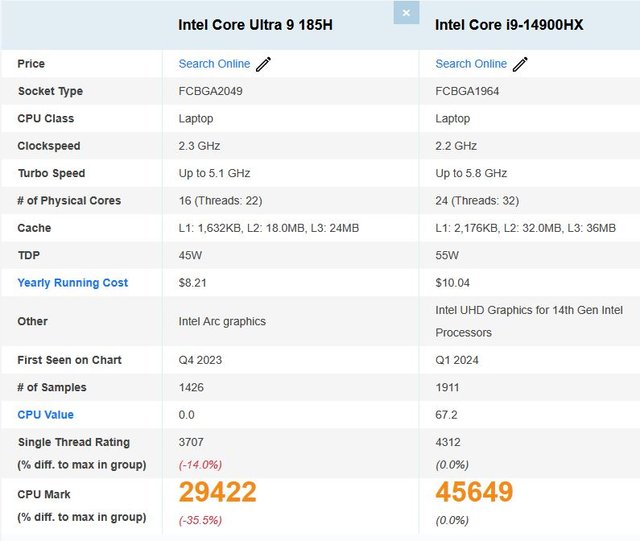Select the Intel Core Ultra 9 185H heading
The height and width of the screenshot is (541, 640).
tap(255, 25)
